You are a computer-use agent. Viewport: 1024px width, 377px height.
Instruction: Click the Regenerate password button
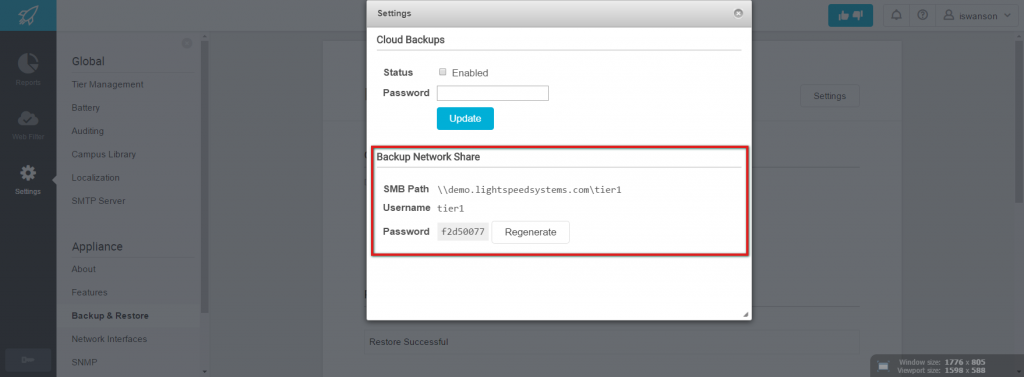click(530, 232)
